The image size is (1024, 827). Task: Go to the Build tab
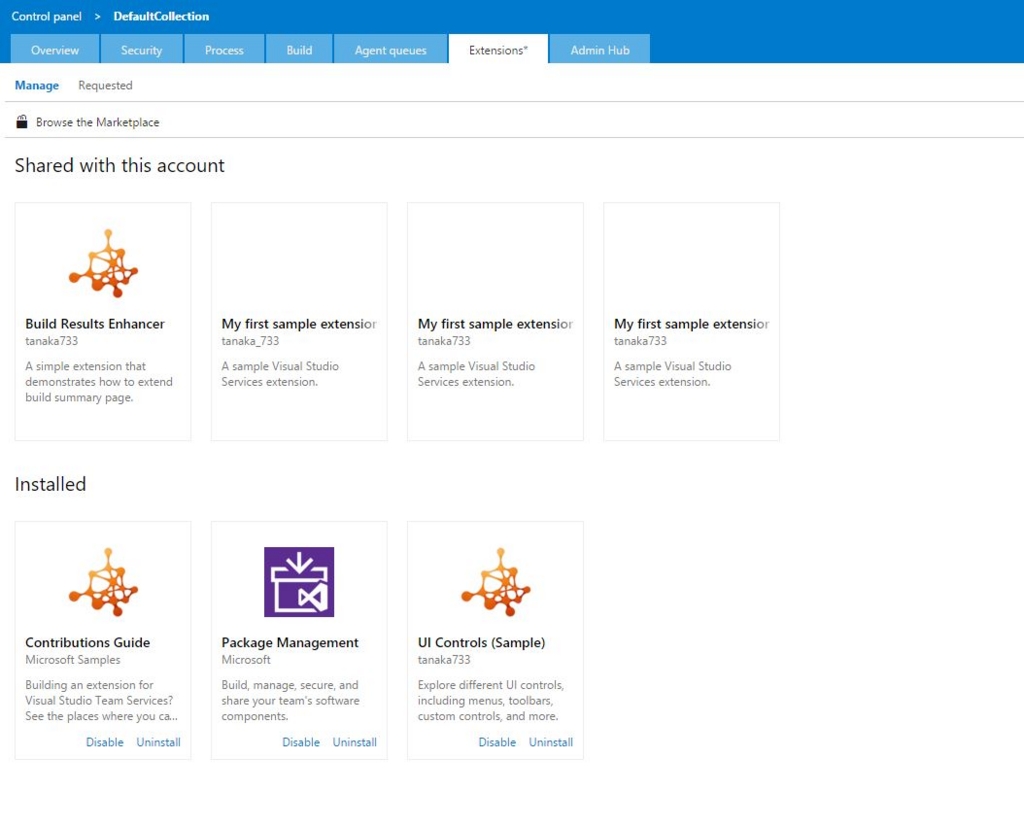pyautogui.click(x=299, y=49)
